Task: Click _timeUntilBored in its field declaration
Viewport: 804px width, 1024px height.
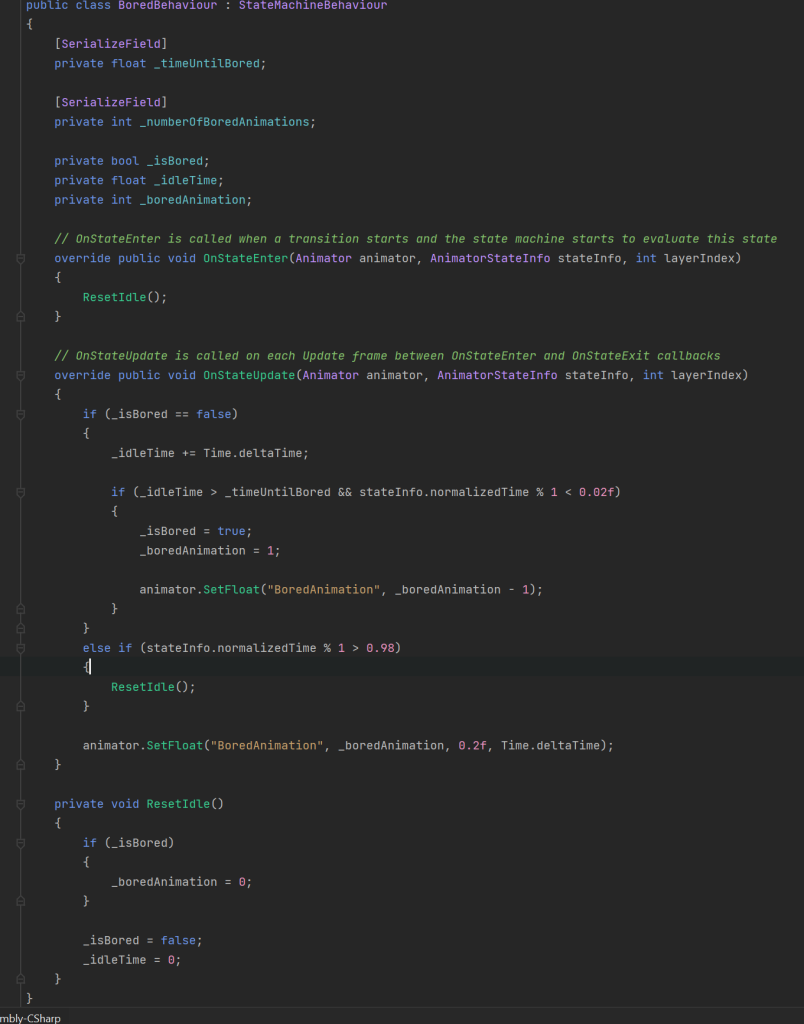Action: (x=206, y=63)
